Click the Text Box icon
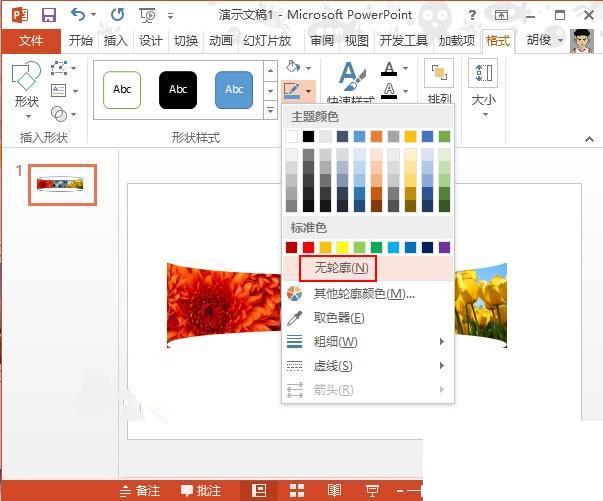 [x=59, y=91]
